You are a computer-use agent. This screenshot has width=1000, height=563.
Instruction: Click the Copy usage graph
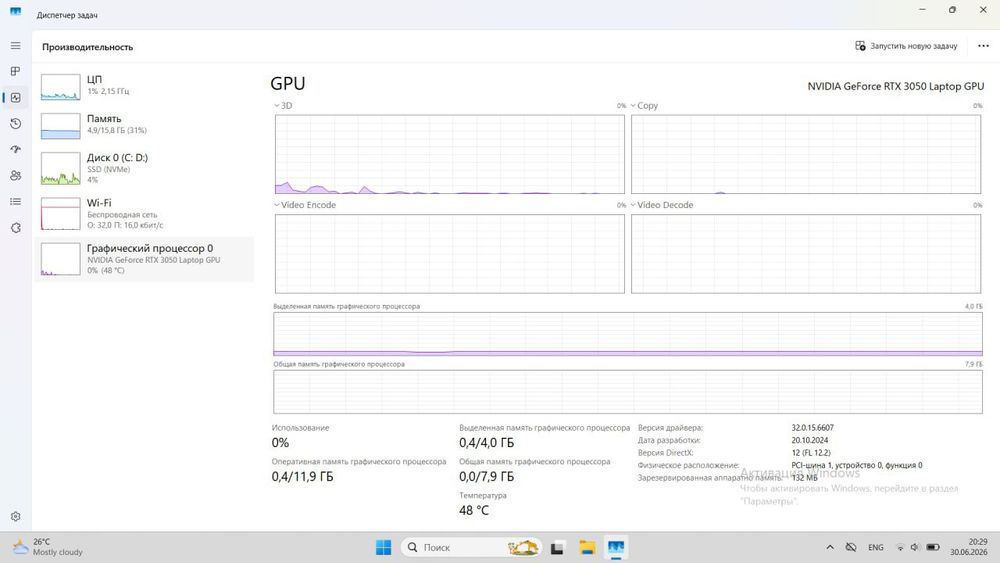(x=806, y=154)
